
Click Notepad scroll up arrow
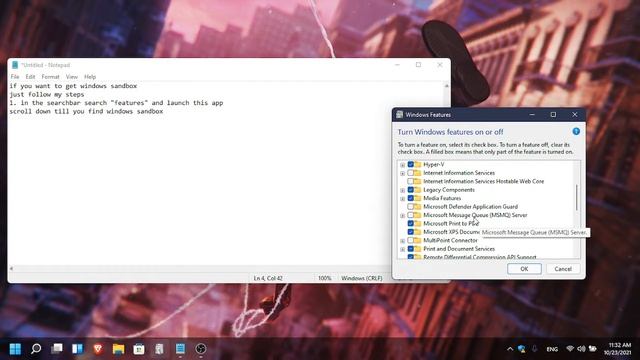pyautogui.click(x=446, y=86)
